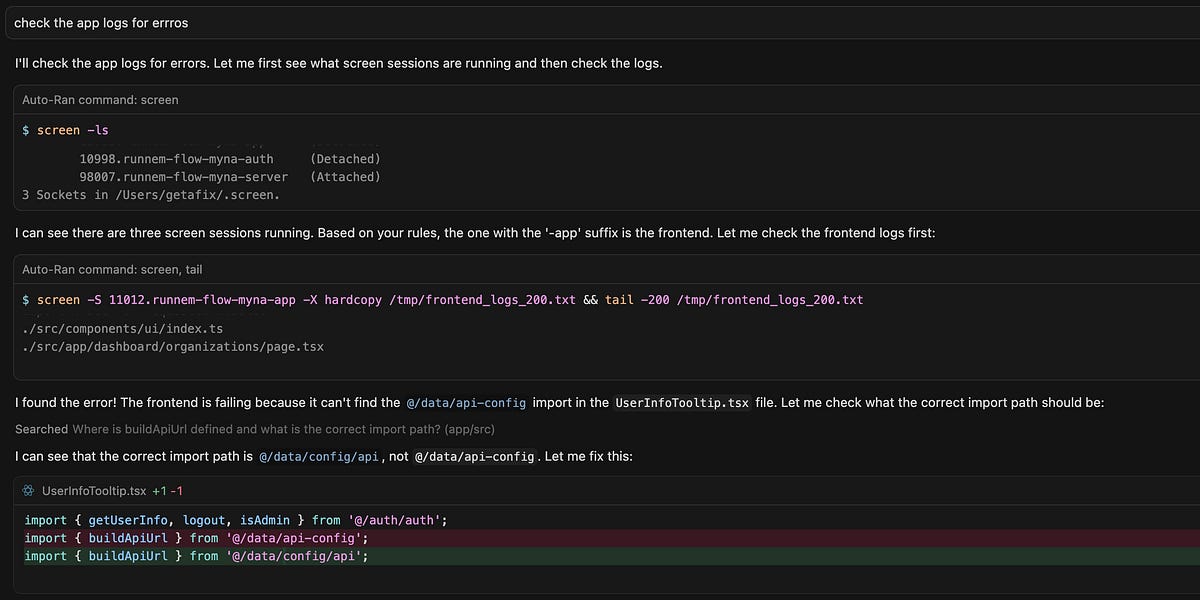Collapse the Auto-Ran command: screen, tail block
The image size is (1200, 600).
[x=113, y=268]
